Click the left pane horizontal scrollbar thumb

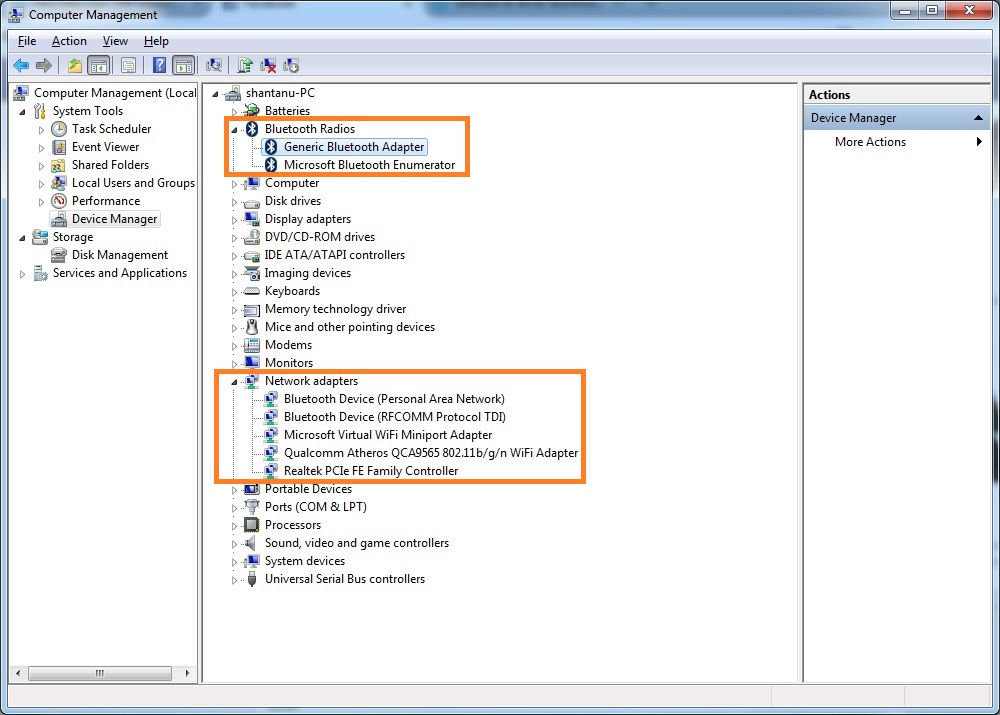pos(99,673)
